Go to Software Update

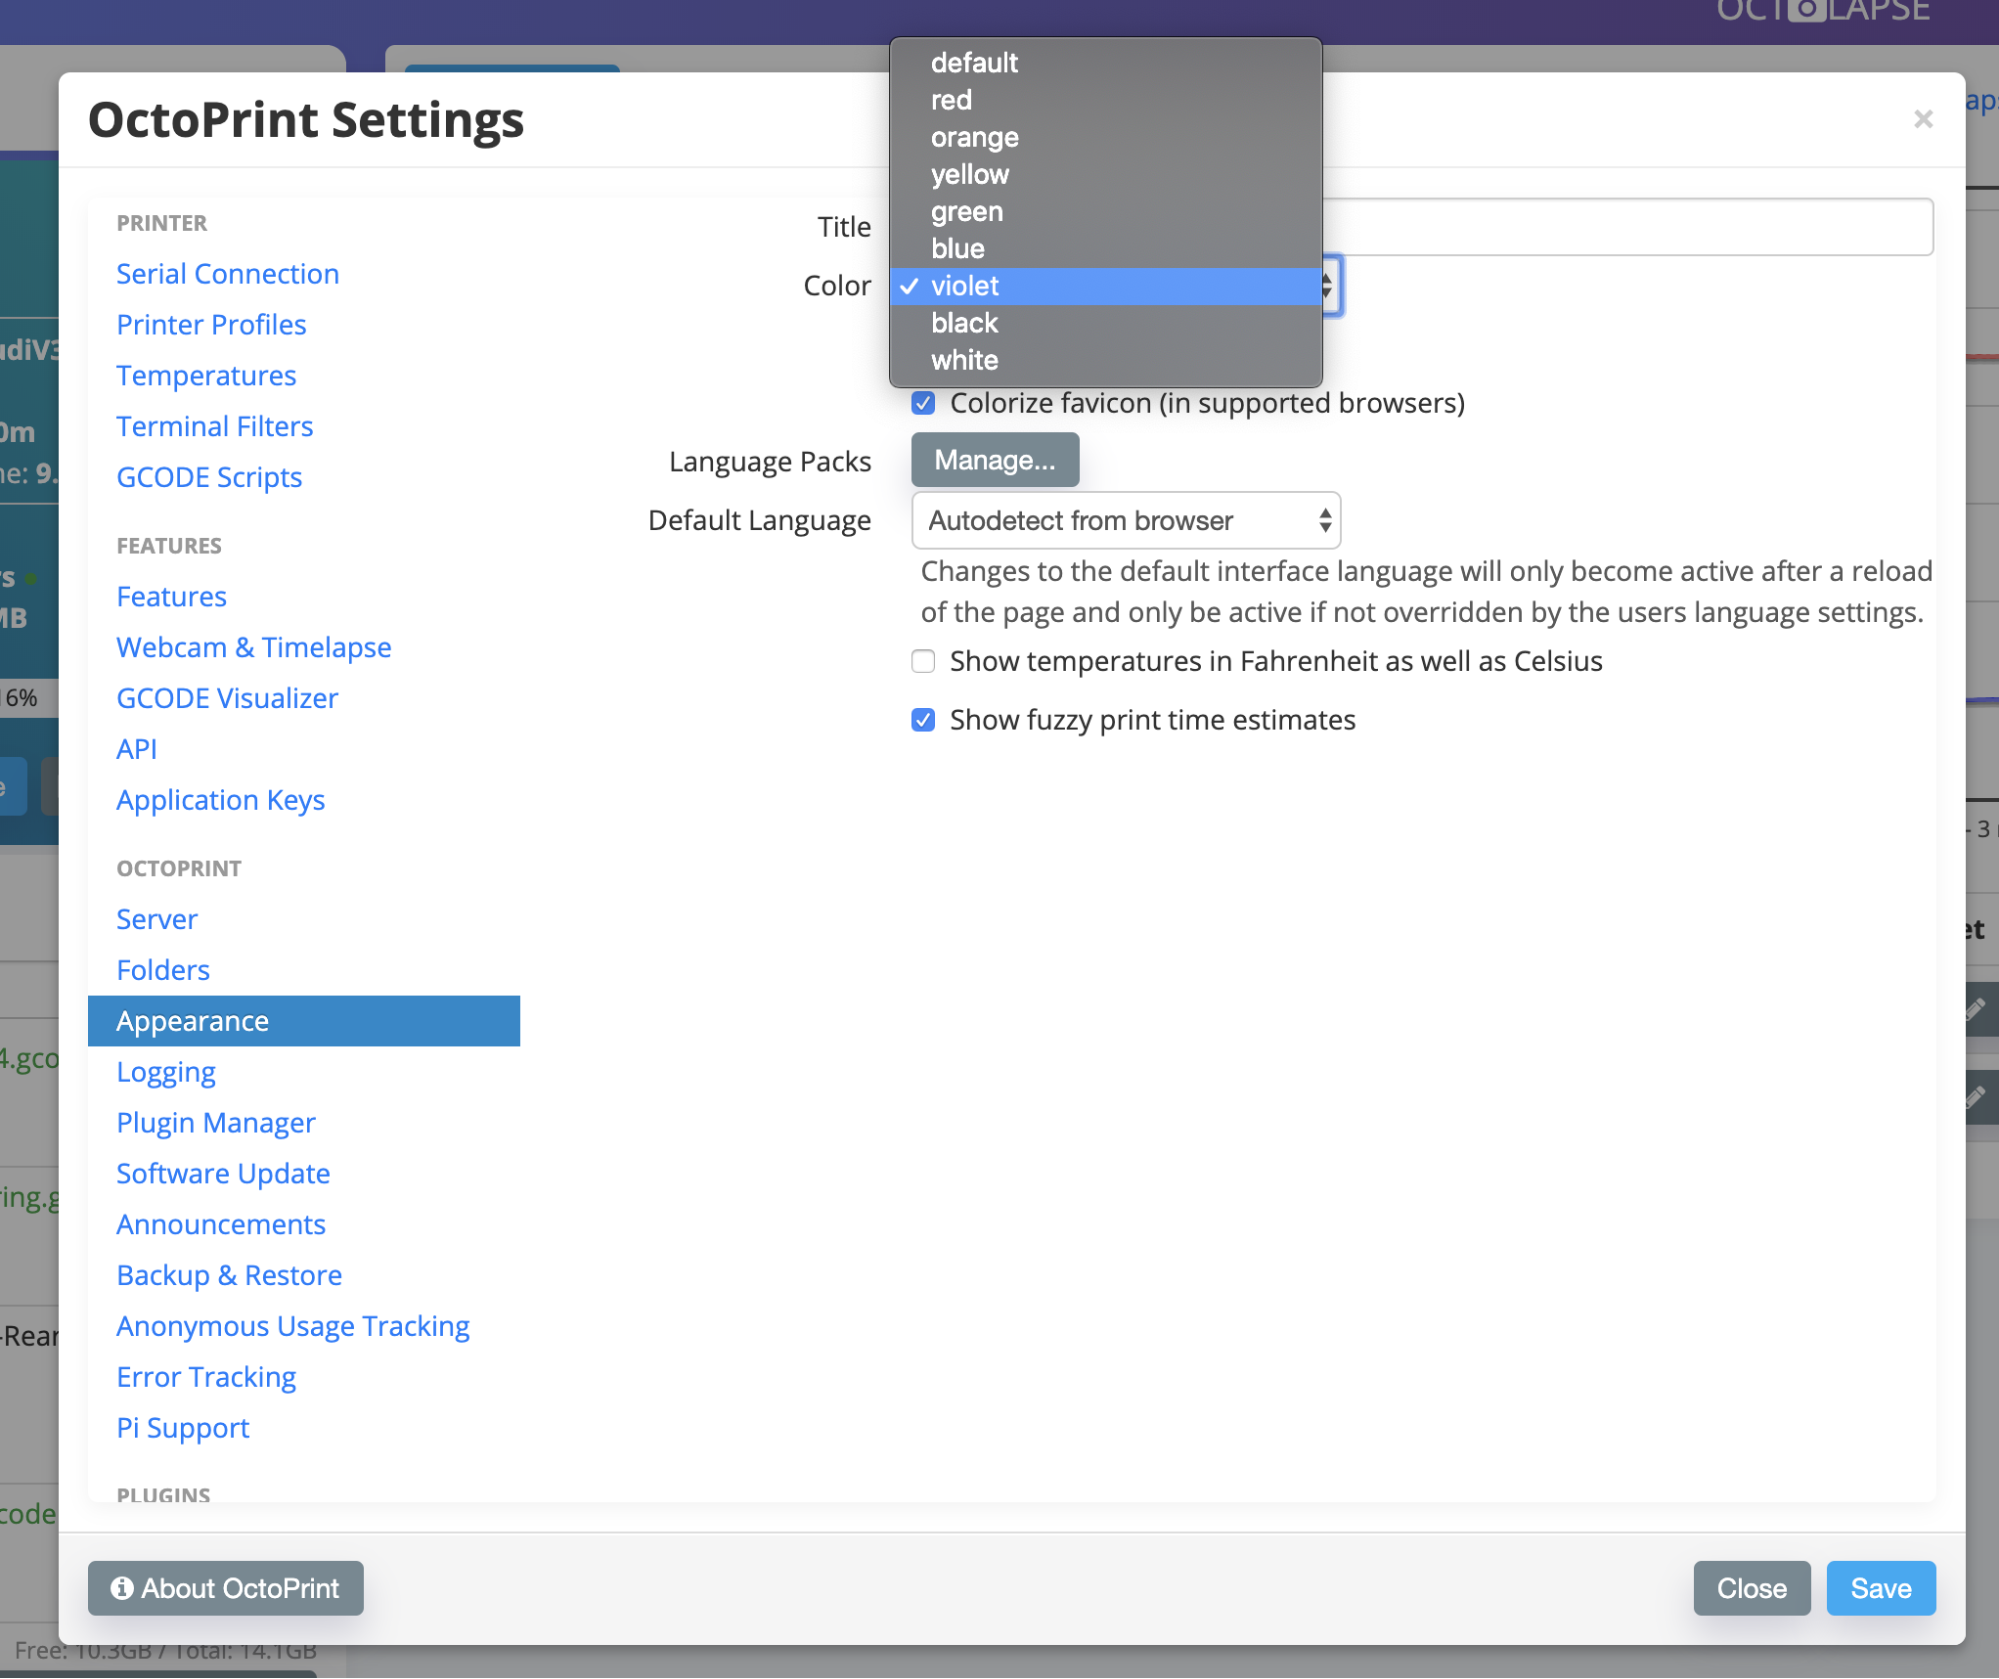222,1174
